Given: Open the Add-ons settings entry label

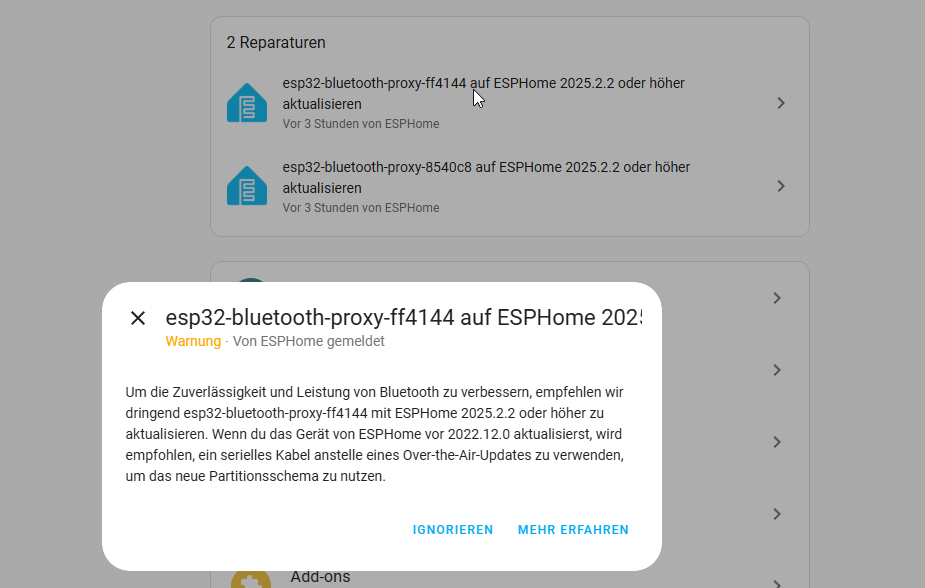Looking at the screenshot, I should (320, 577).
